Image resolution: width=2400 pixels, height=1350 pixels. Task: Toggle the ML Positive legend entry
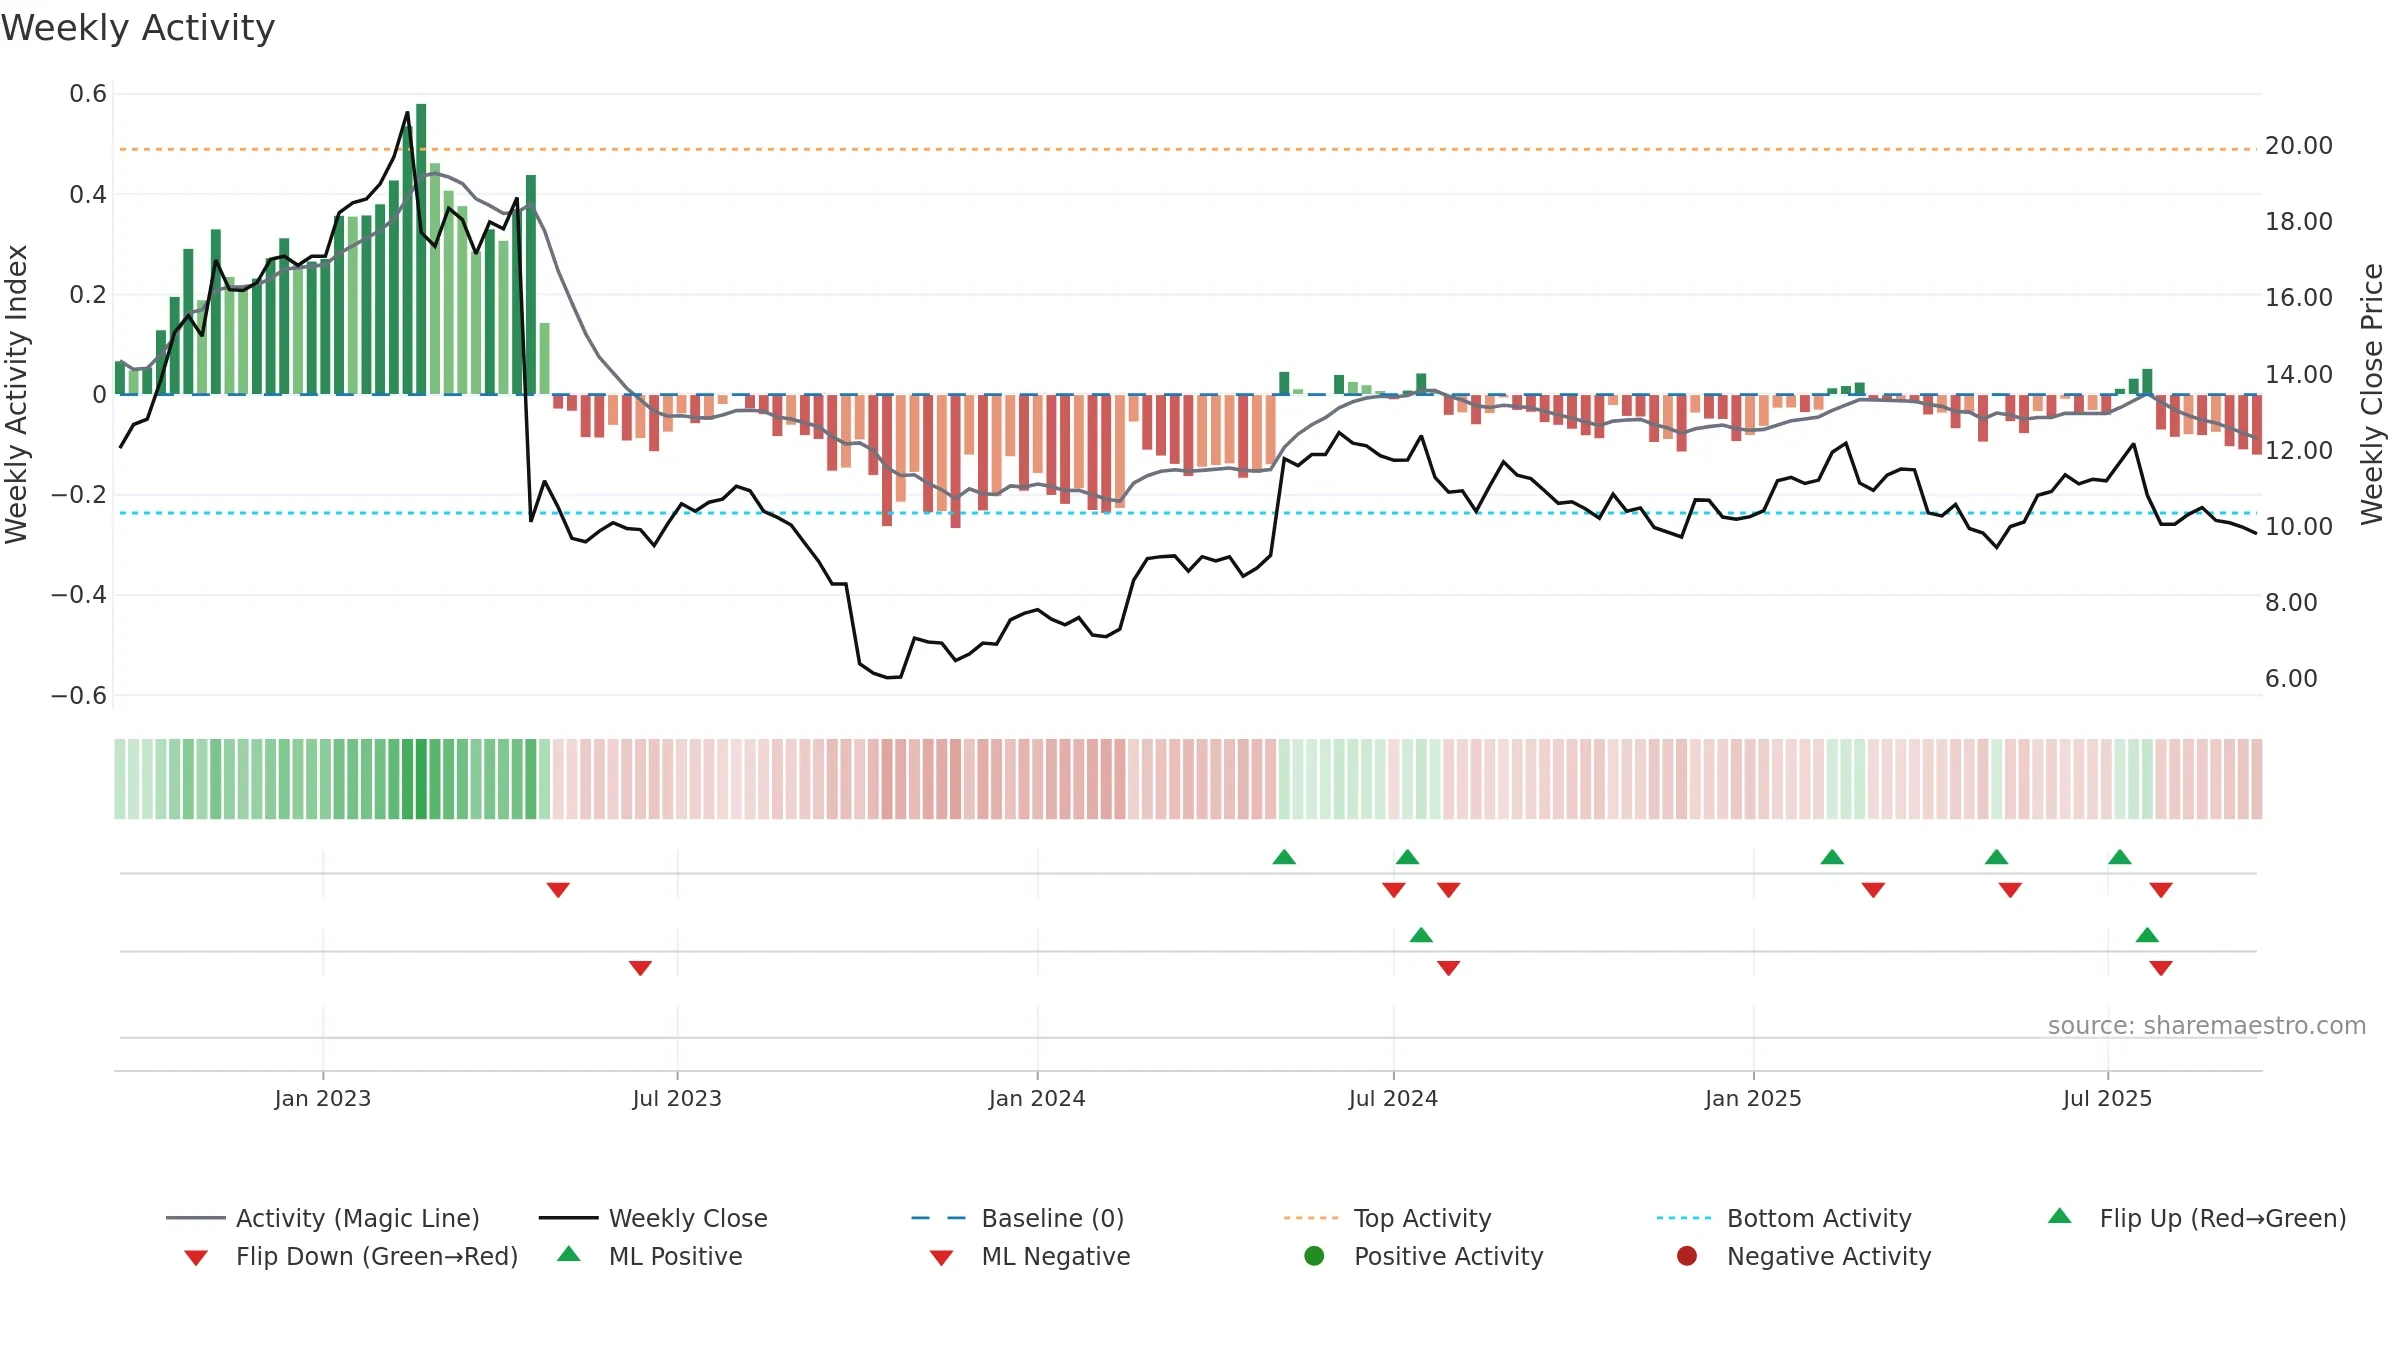650,1256
